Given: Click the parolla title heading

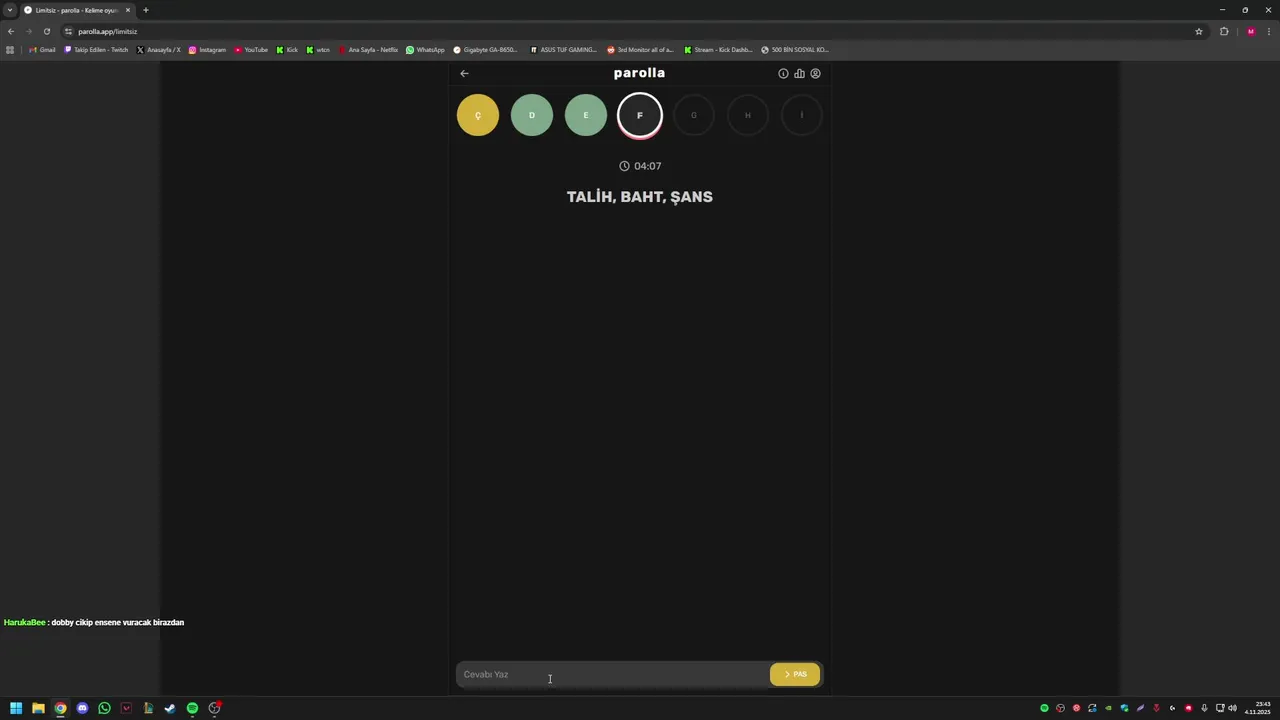Looking at the screenshot, I should tap(639, 73).
